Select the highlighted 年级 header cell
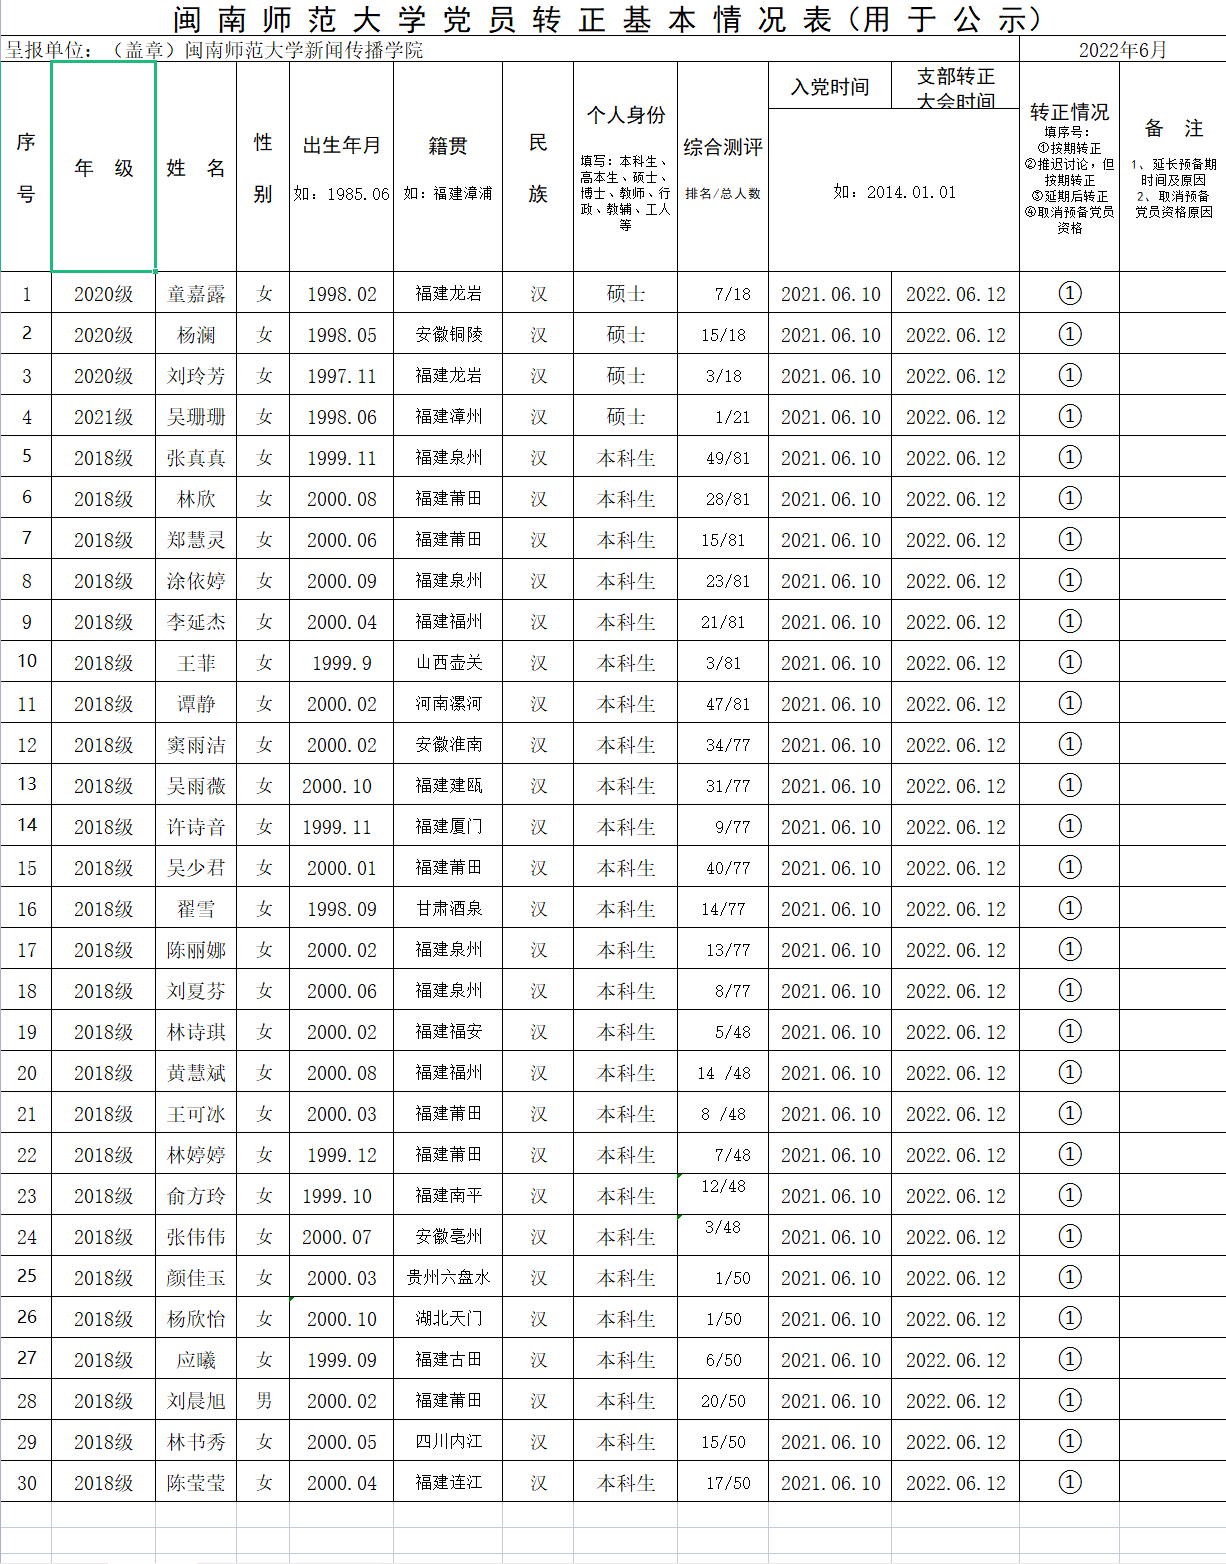Screen dimensions: 1226x1564 103,167
